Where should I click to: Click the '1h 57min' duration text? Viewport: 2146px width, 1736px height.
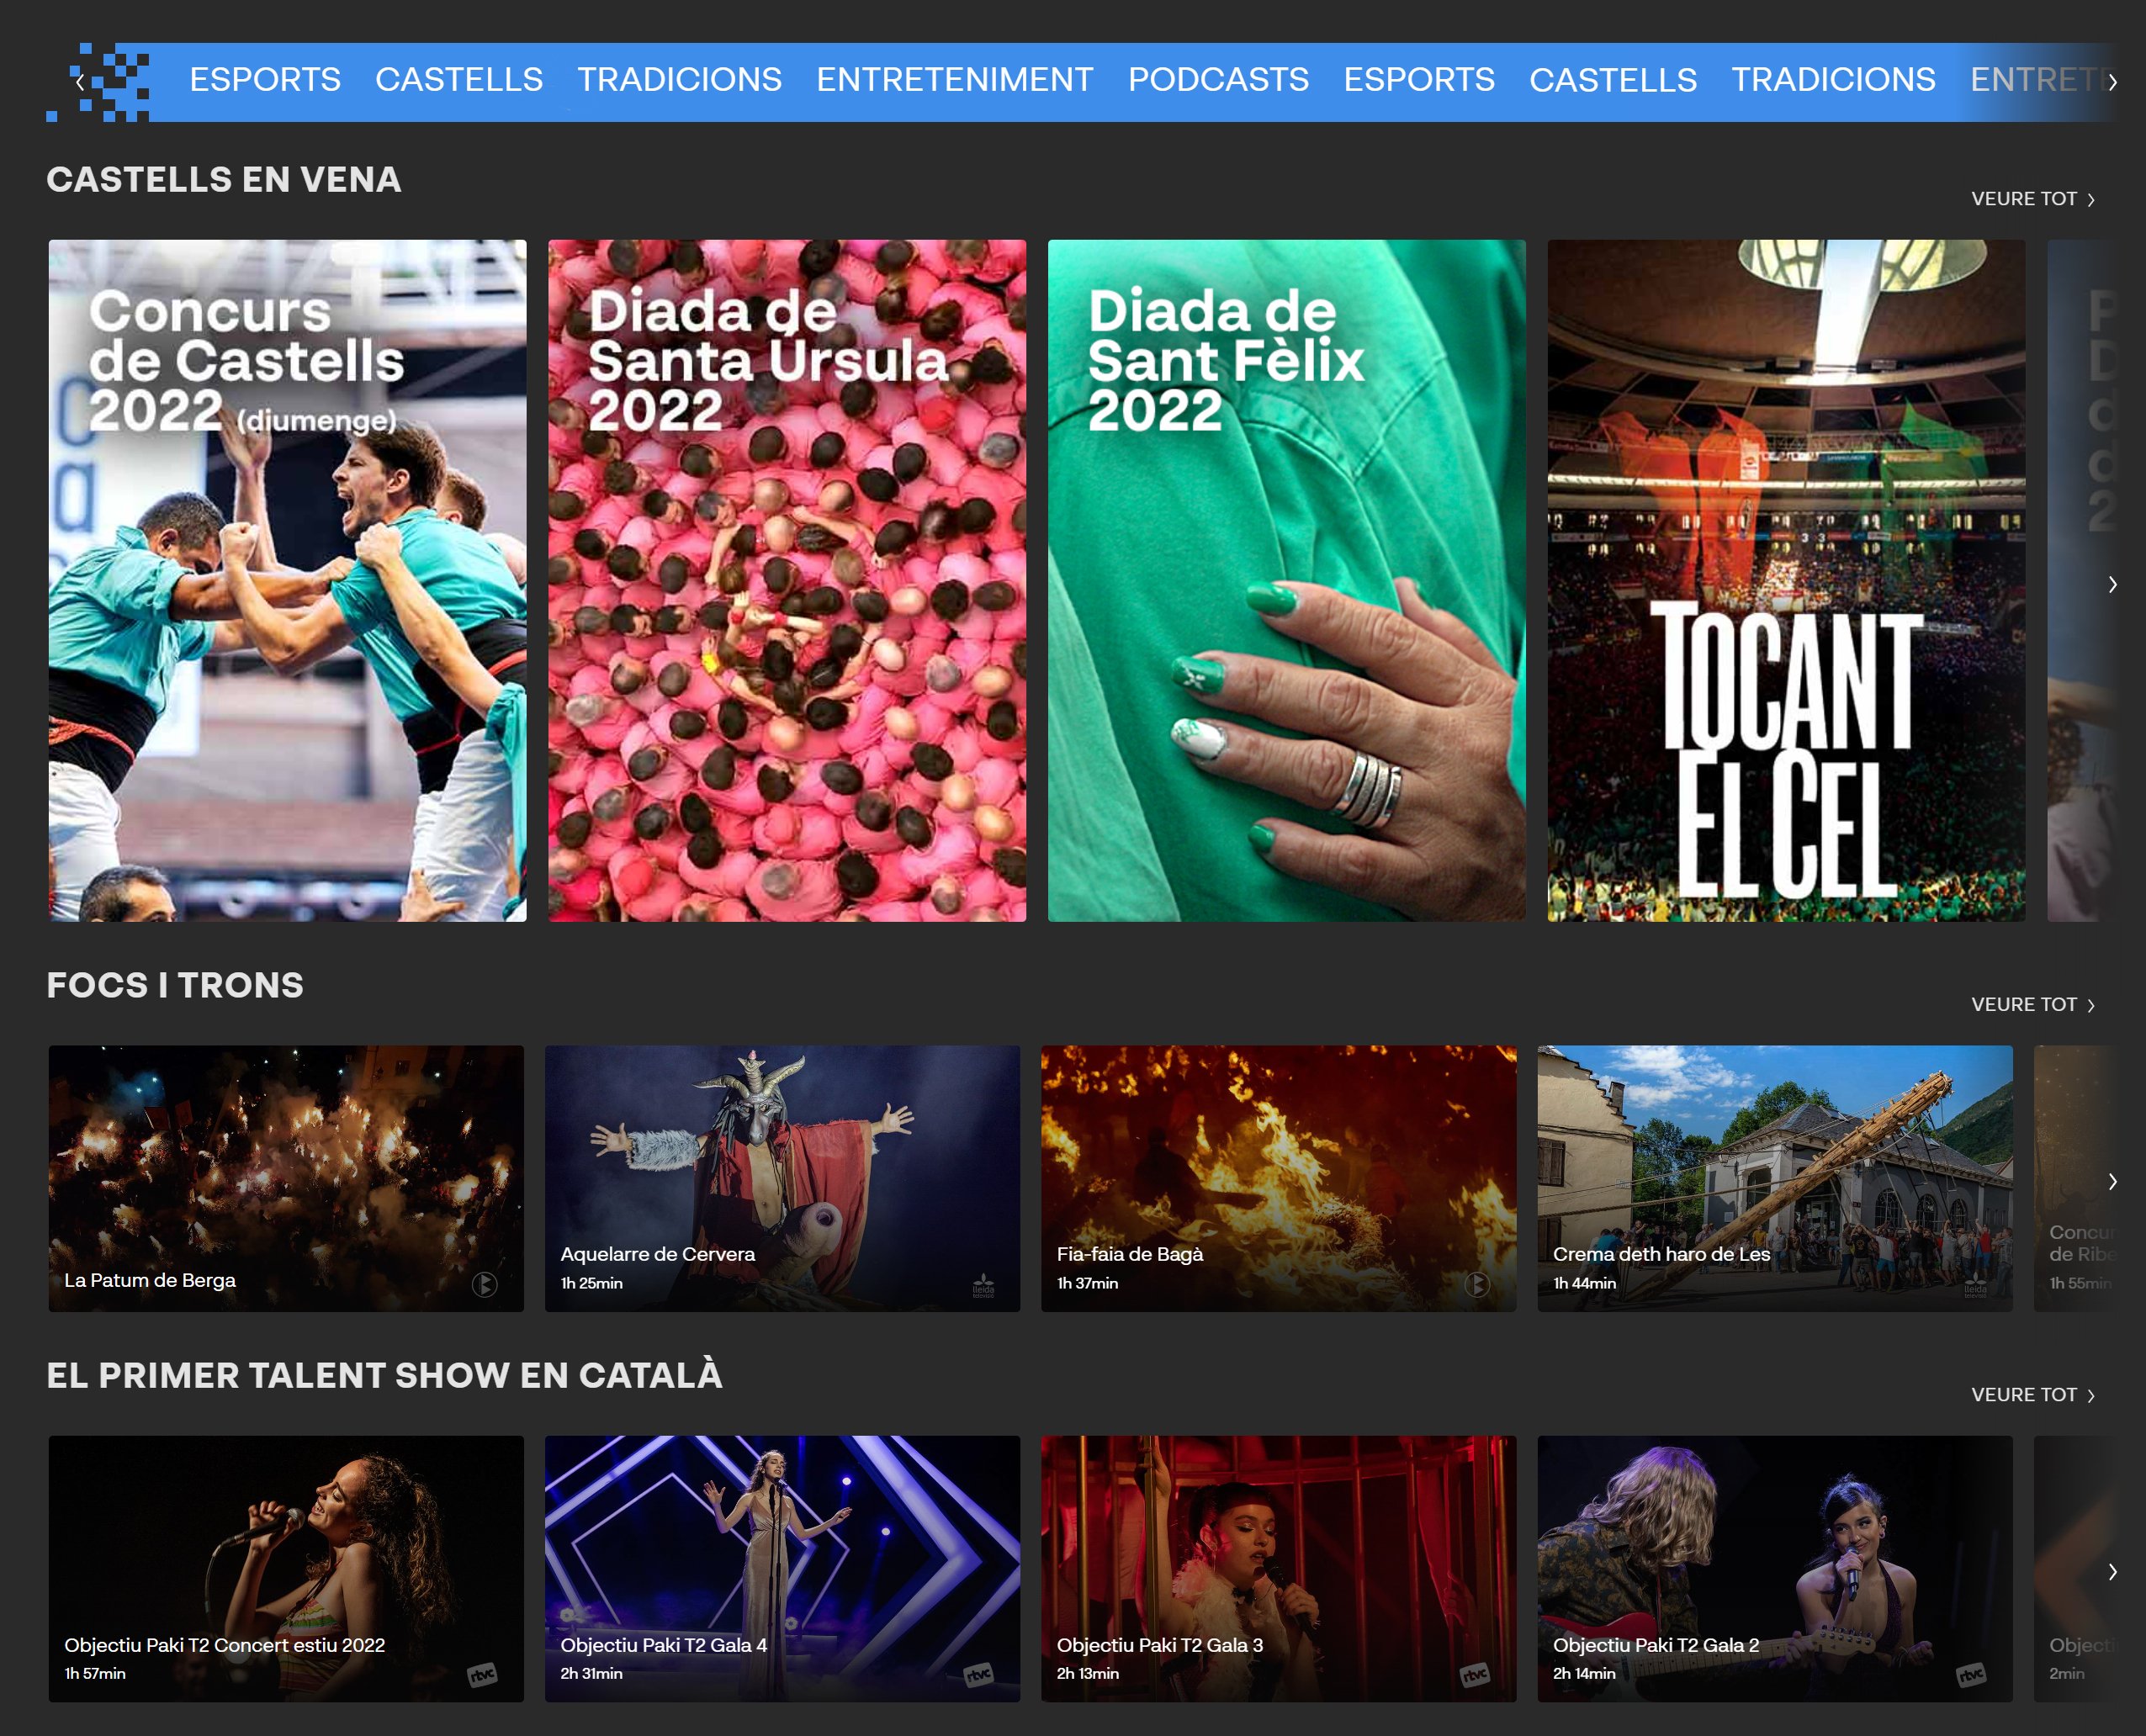point(95,1673)
